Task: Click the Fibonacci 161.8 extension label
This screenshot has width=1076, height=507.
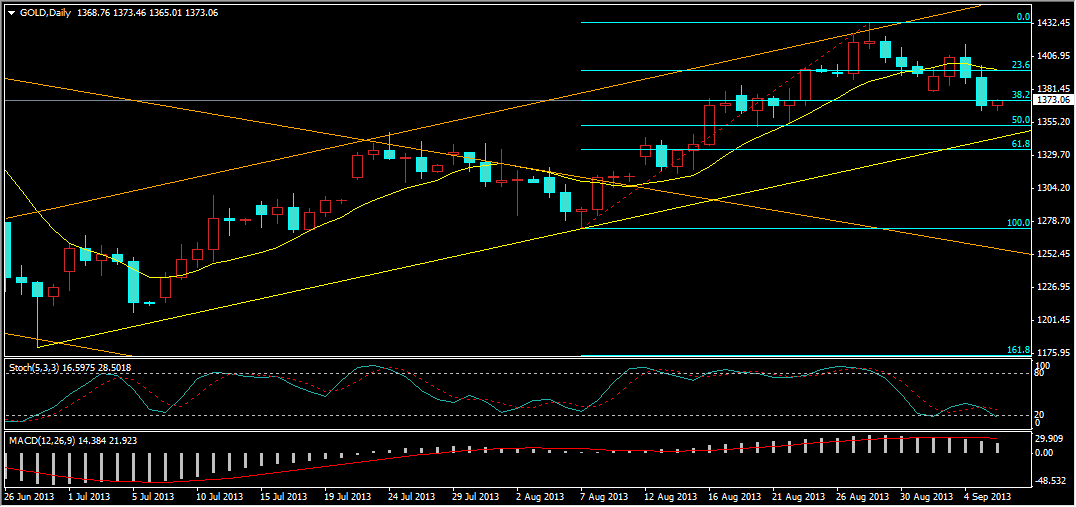Action: pyautogui.click(x=1018, y=351)
